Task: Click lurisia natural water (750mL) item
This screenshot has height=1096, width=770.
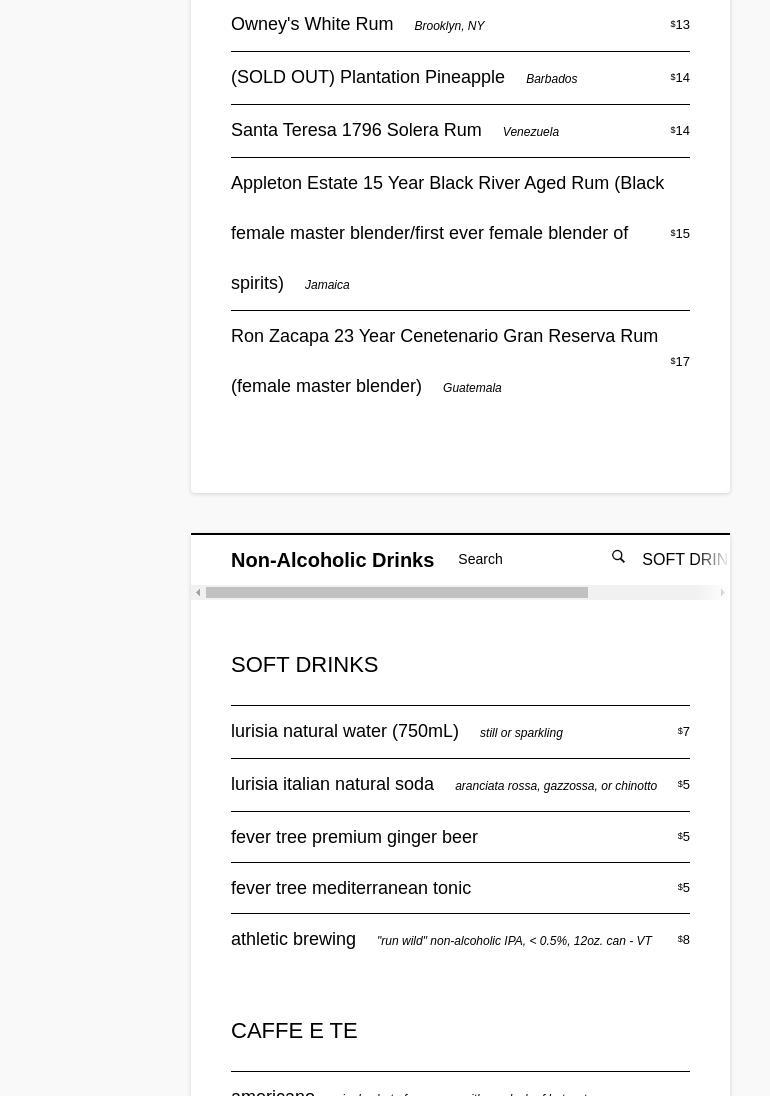Action: click(x=345, y=731)
